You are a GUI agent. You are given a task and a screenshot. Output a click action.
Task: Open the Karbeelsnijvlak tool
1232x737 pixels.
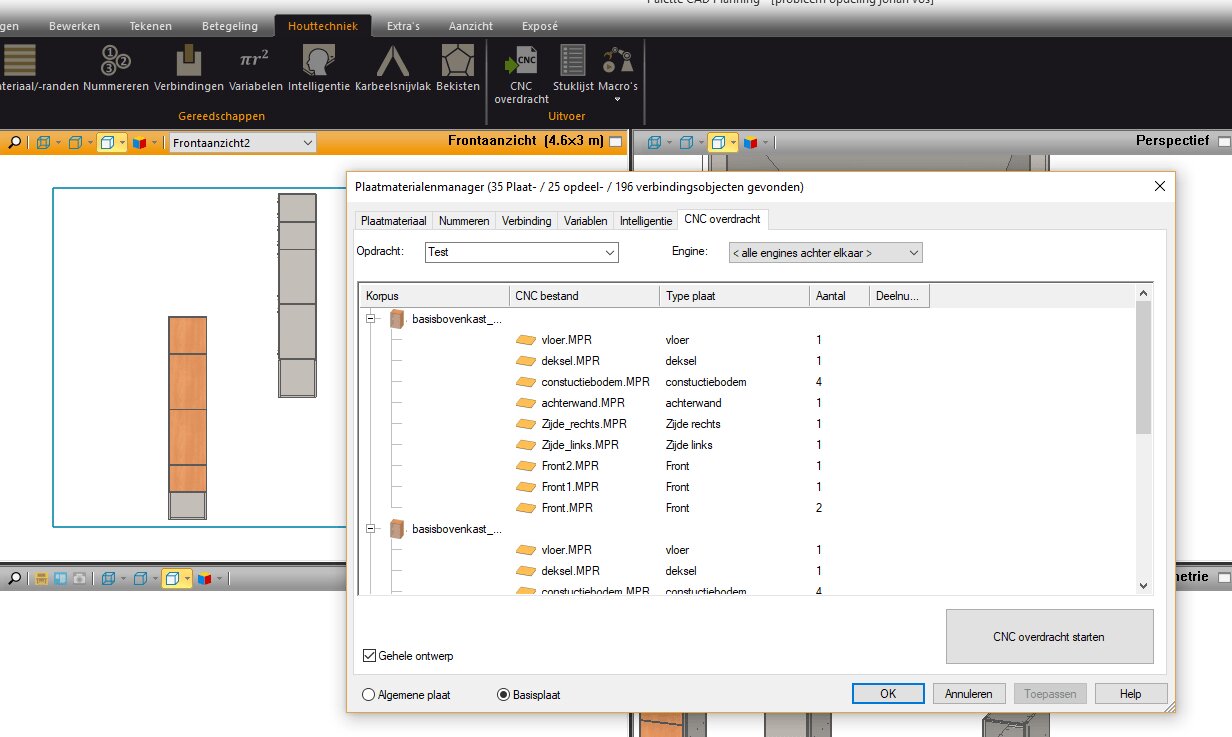[392, 66]
